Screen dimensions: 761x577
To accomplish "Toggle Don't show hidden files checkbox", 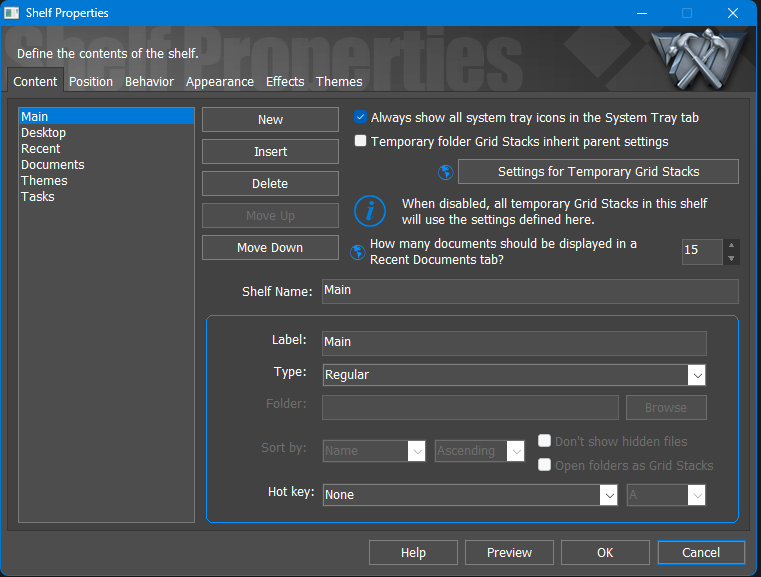I will click(545, 441).
